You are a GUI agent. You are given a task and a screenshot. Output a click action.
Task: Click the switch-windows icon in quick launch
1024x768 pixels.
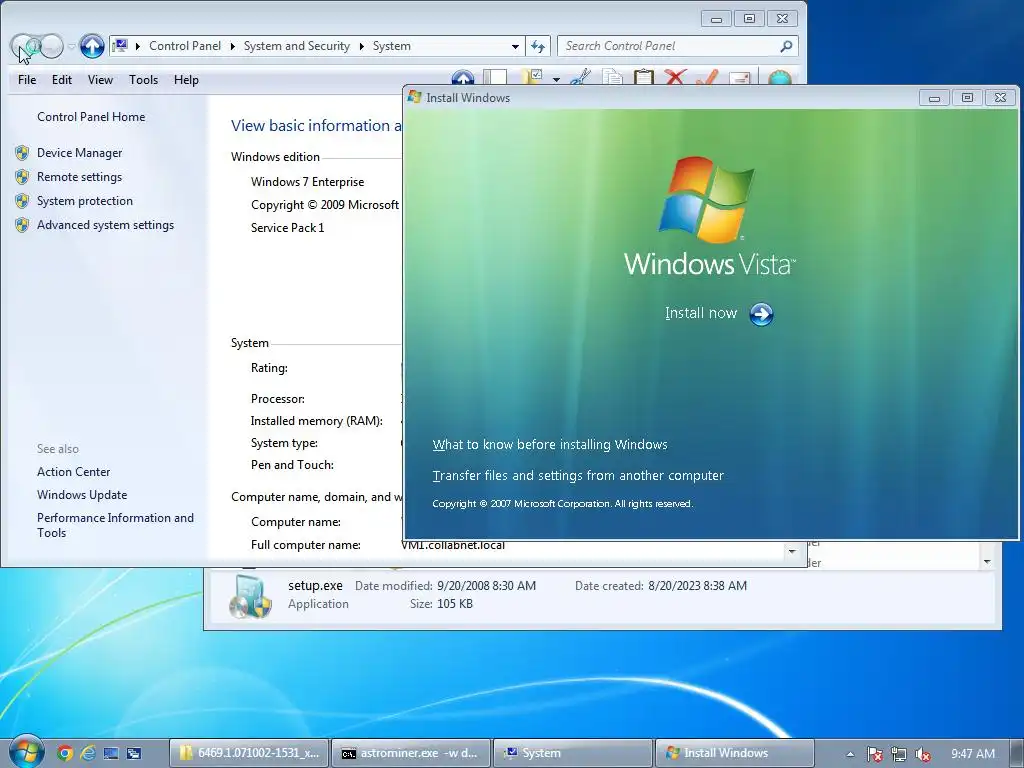coord(134,753)
